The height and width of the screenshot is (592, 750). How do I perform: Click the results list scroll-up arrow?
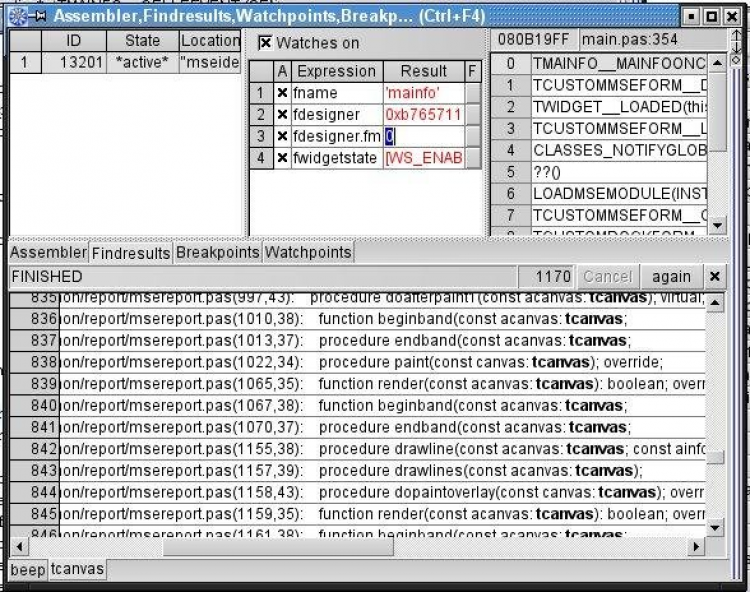[x=714, y=299]
